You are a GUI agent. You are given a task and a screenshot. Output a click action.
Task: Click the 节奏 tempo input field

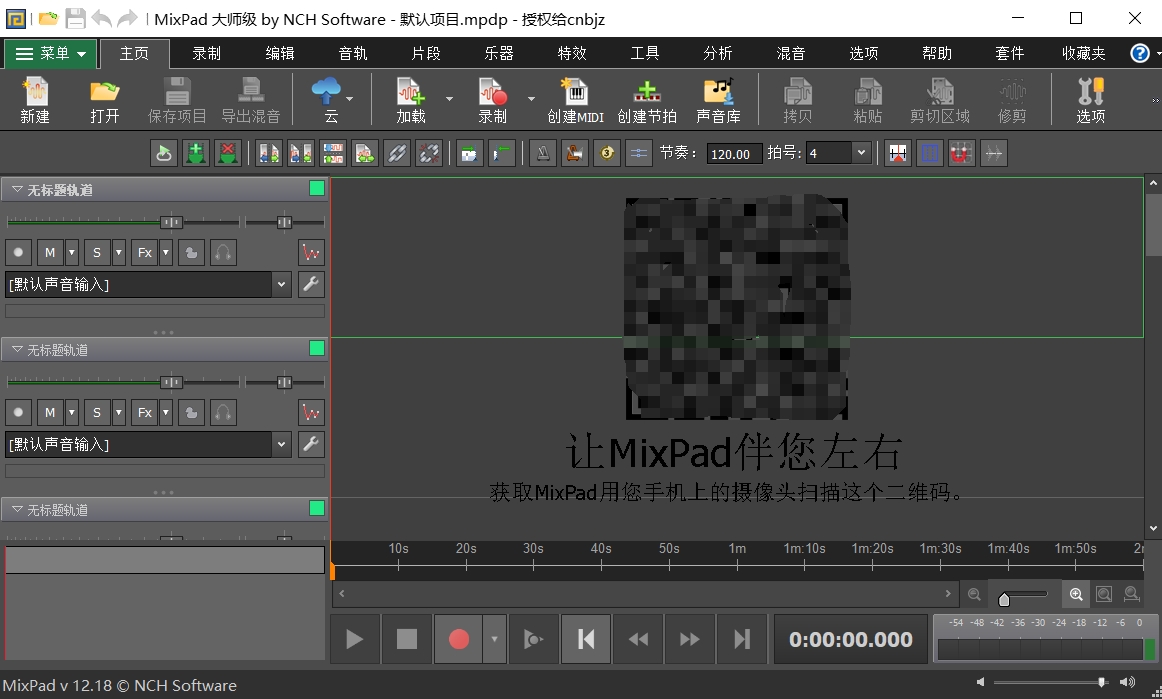pyautogui.click(x=734, y=153)
